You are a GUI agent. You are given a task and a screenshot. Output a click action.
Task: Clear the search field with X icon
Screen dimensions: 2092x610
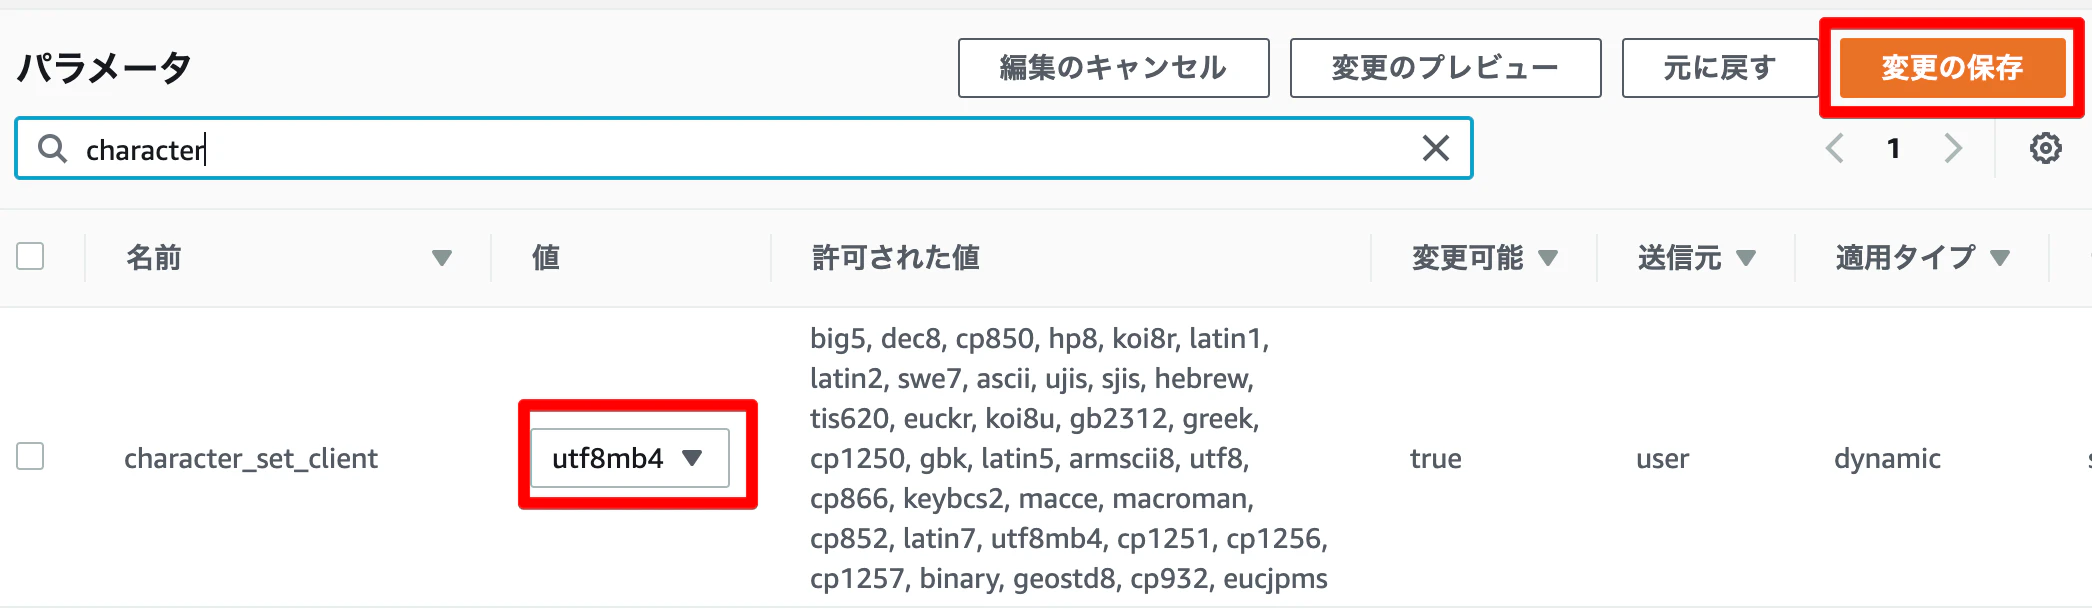tap(1436, 148)
